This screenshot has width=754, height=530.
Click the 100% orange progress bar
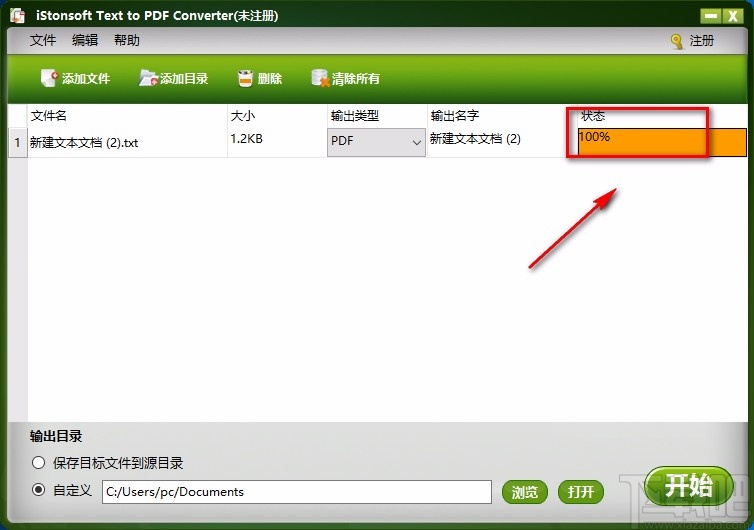coord(662,142)
